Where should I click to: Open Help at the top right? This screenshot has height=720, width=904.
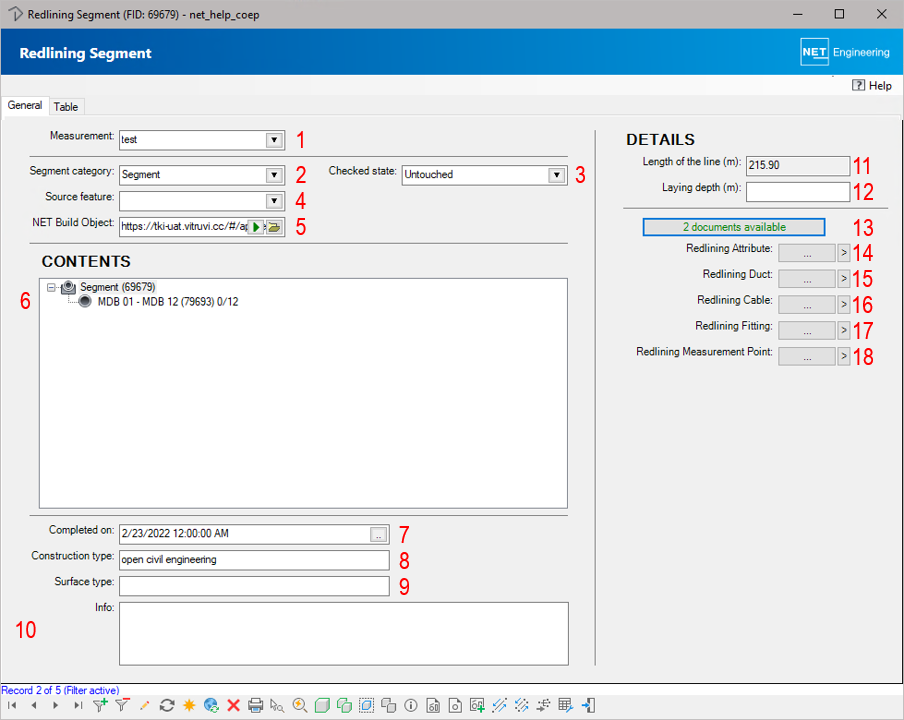[871, 85]
